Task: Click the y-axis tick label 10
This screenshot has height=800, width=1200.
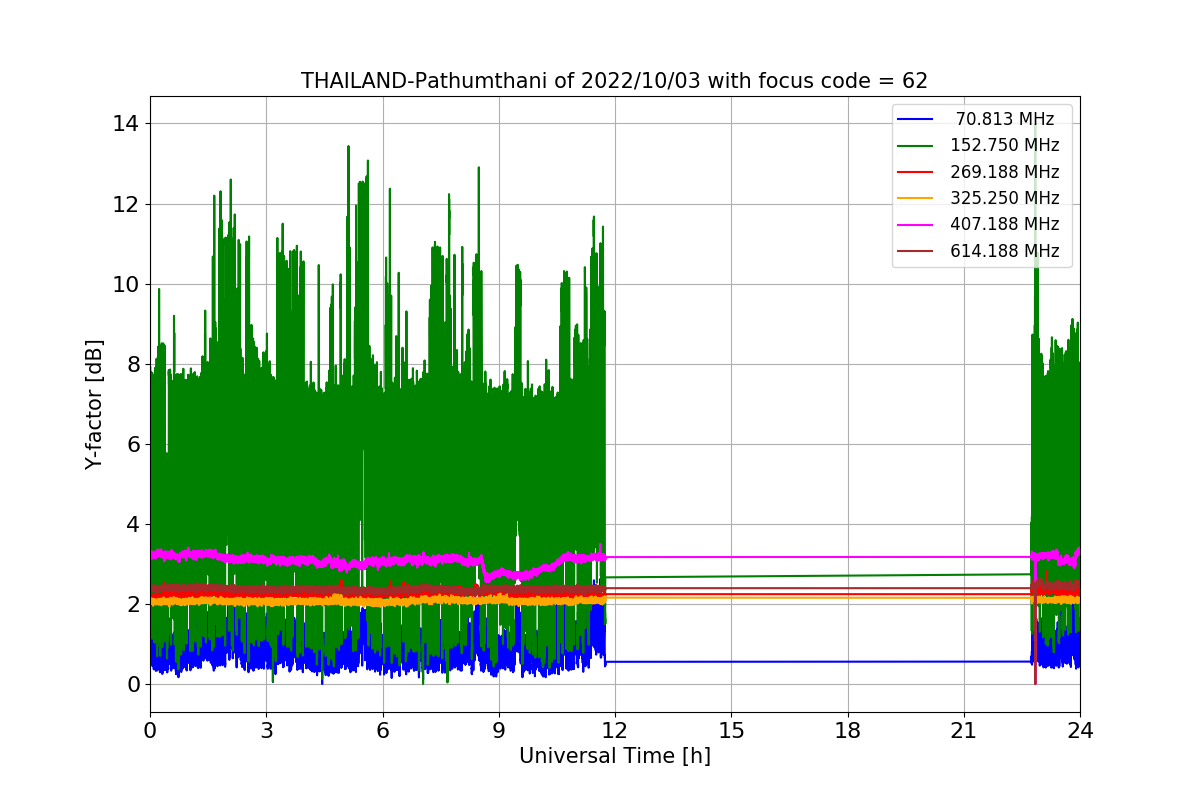Action: pos(128,284)
